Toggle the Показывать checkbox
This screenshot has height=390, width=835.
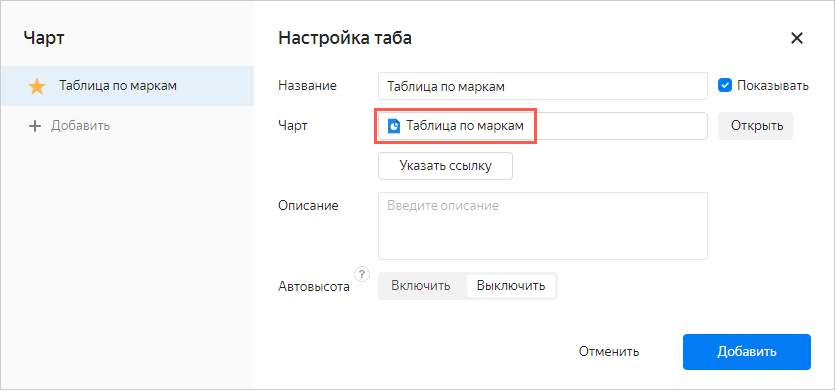coord(725,85)
